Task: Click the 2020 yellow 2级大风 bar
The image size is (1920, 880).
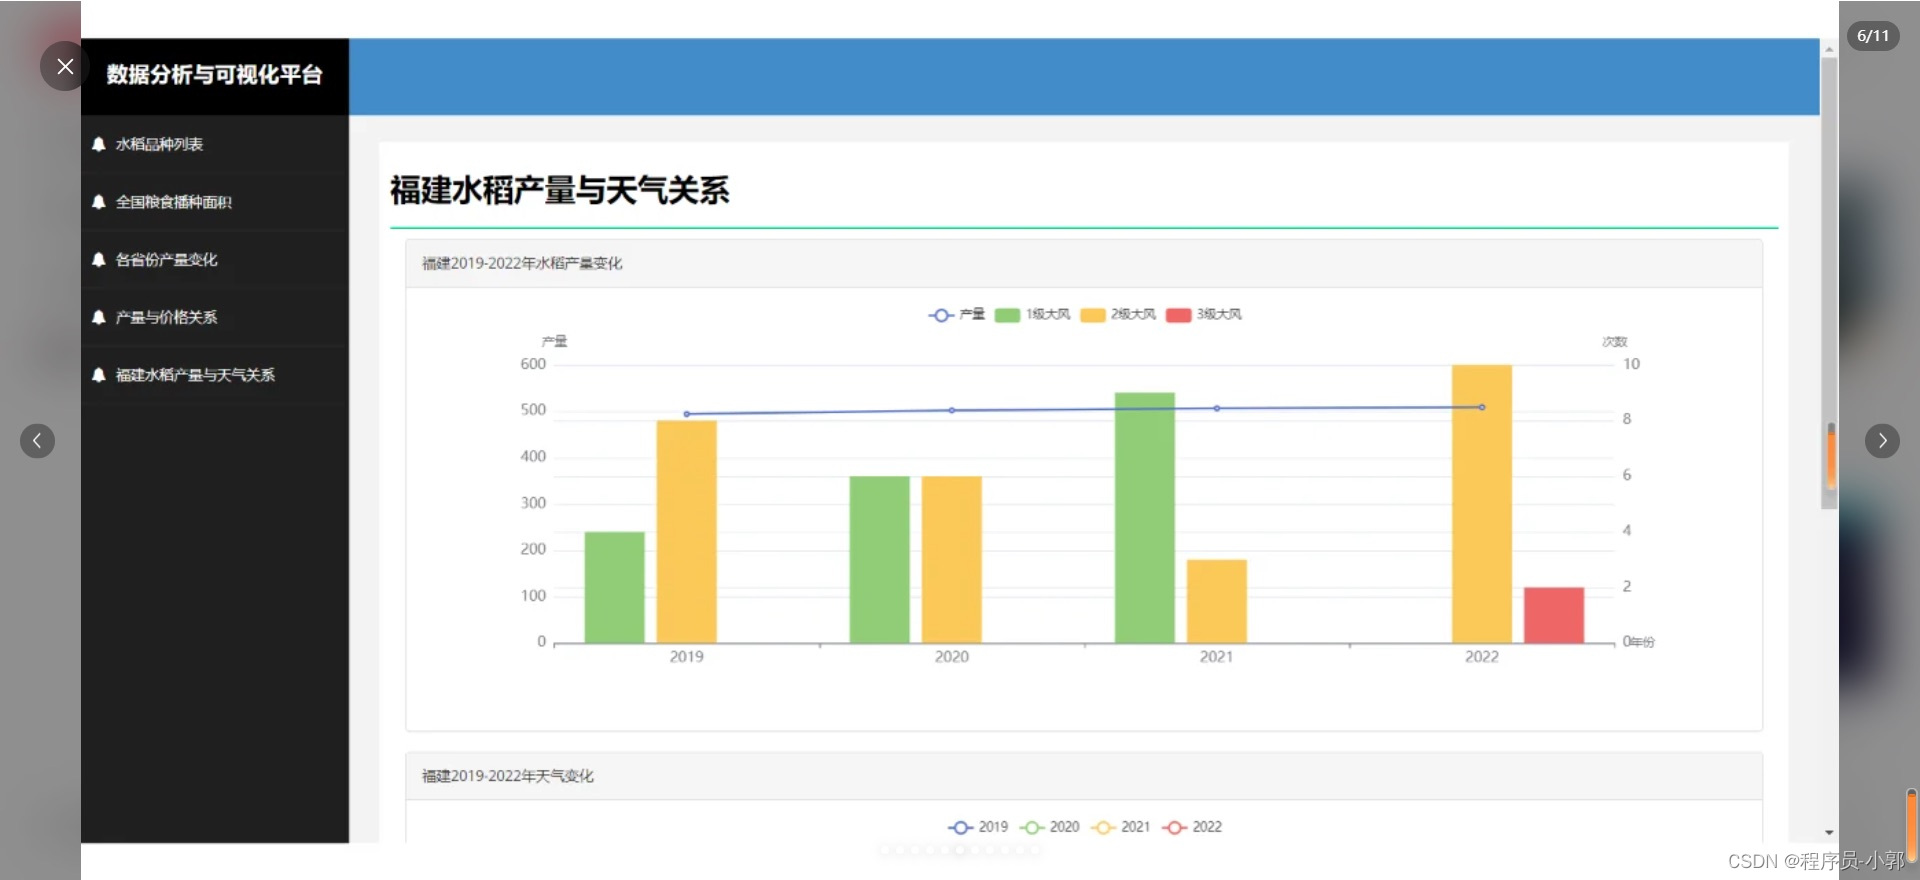Action: tap(952, 560)
